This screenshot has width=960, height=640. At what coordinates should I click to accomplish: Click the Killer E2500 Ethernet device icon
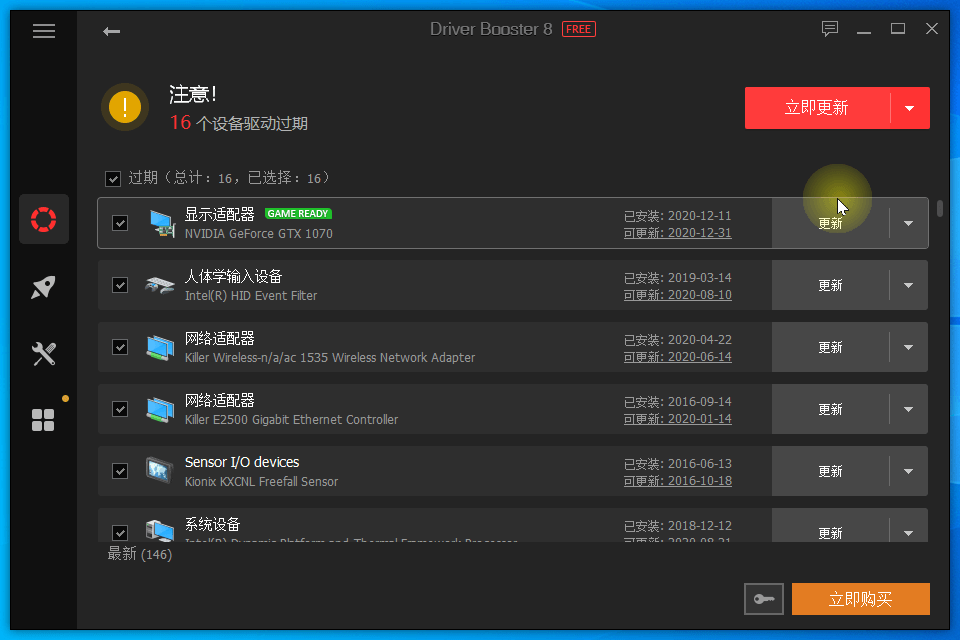tap(160, 409)
